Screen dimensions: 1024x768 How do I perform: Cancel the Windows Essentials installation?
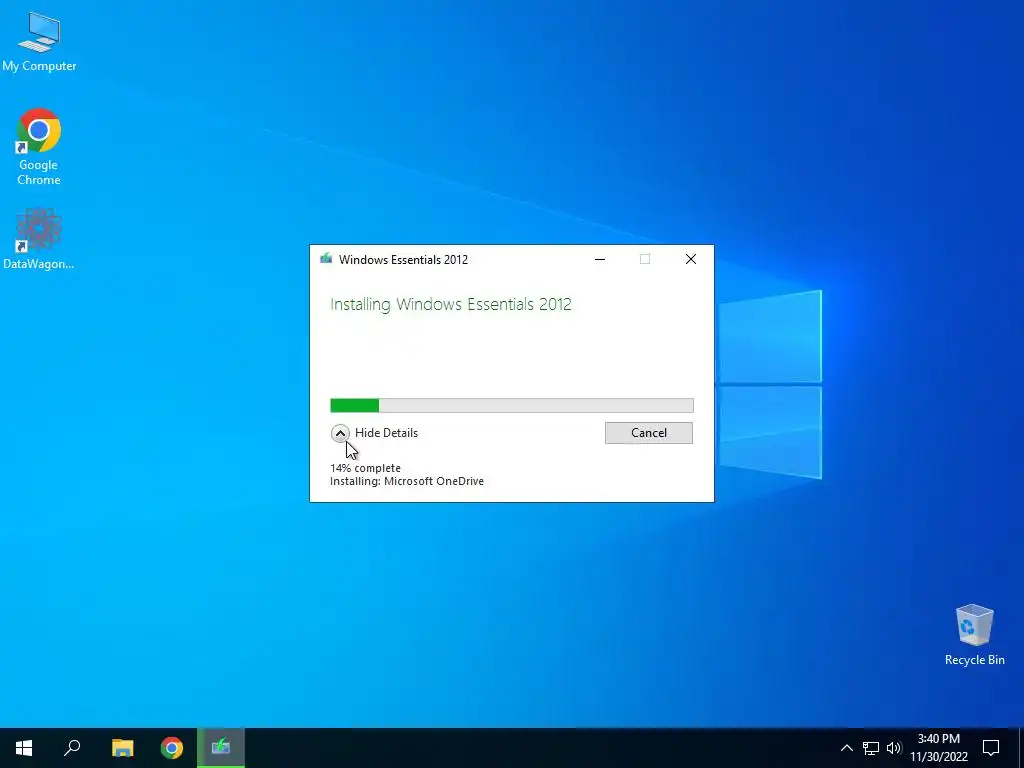tap(648, 433)
